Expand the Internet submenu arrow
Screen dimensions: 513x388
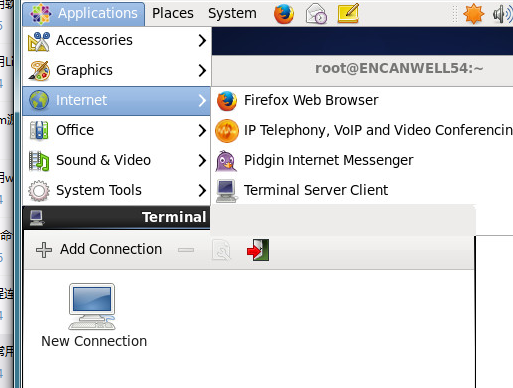[x=202, y=100]
